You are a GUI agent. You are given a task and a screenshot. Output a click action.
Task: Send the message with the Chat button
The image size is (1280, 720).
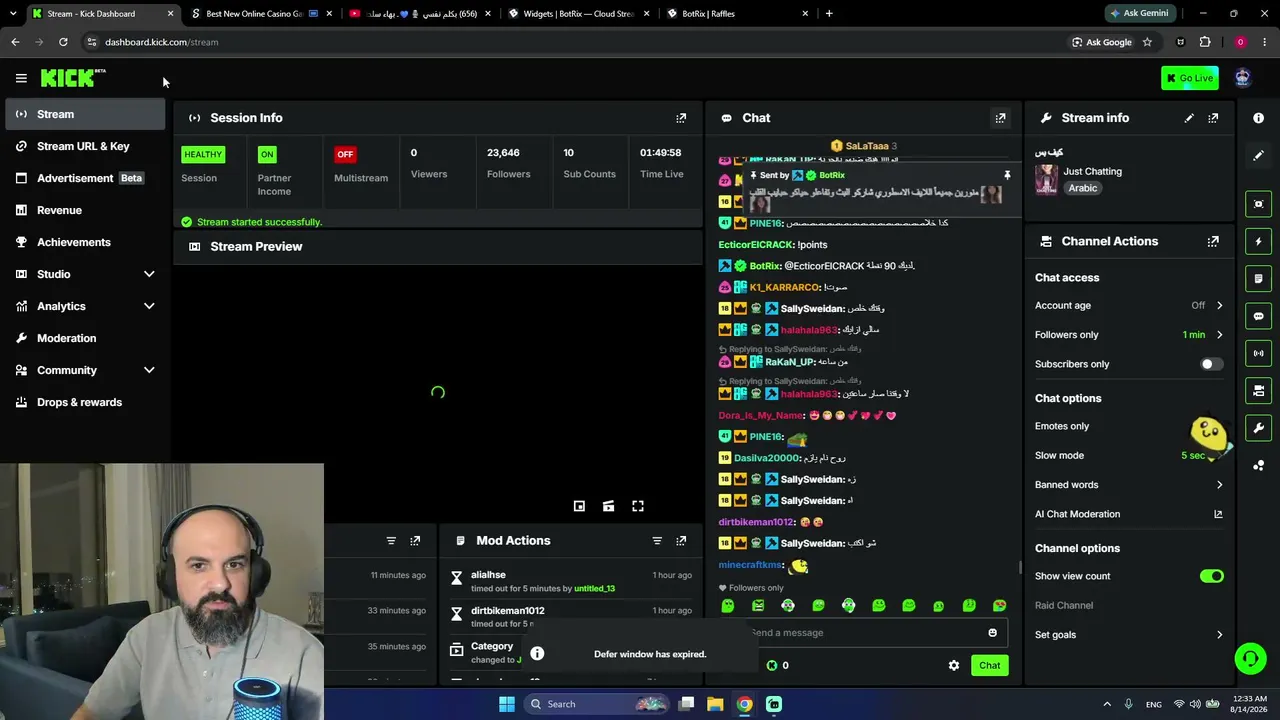(x=989, y=665)
